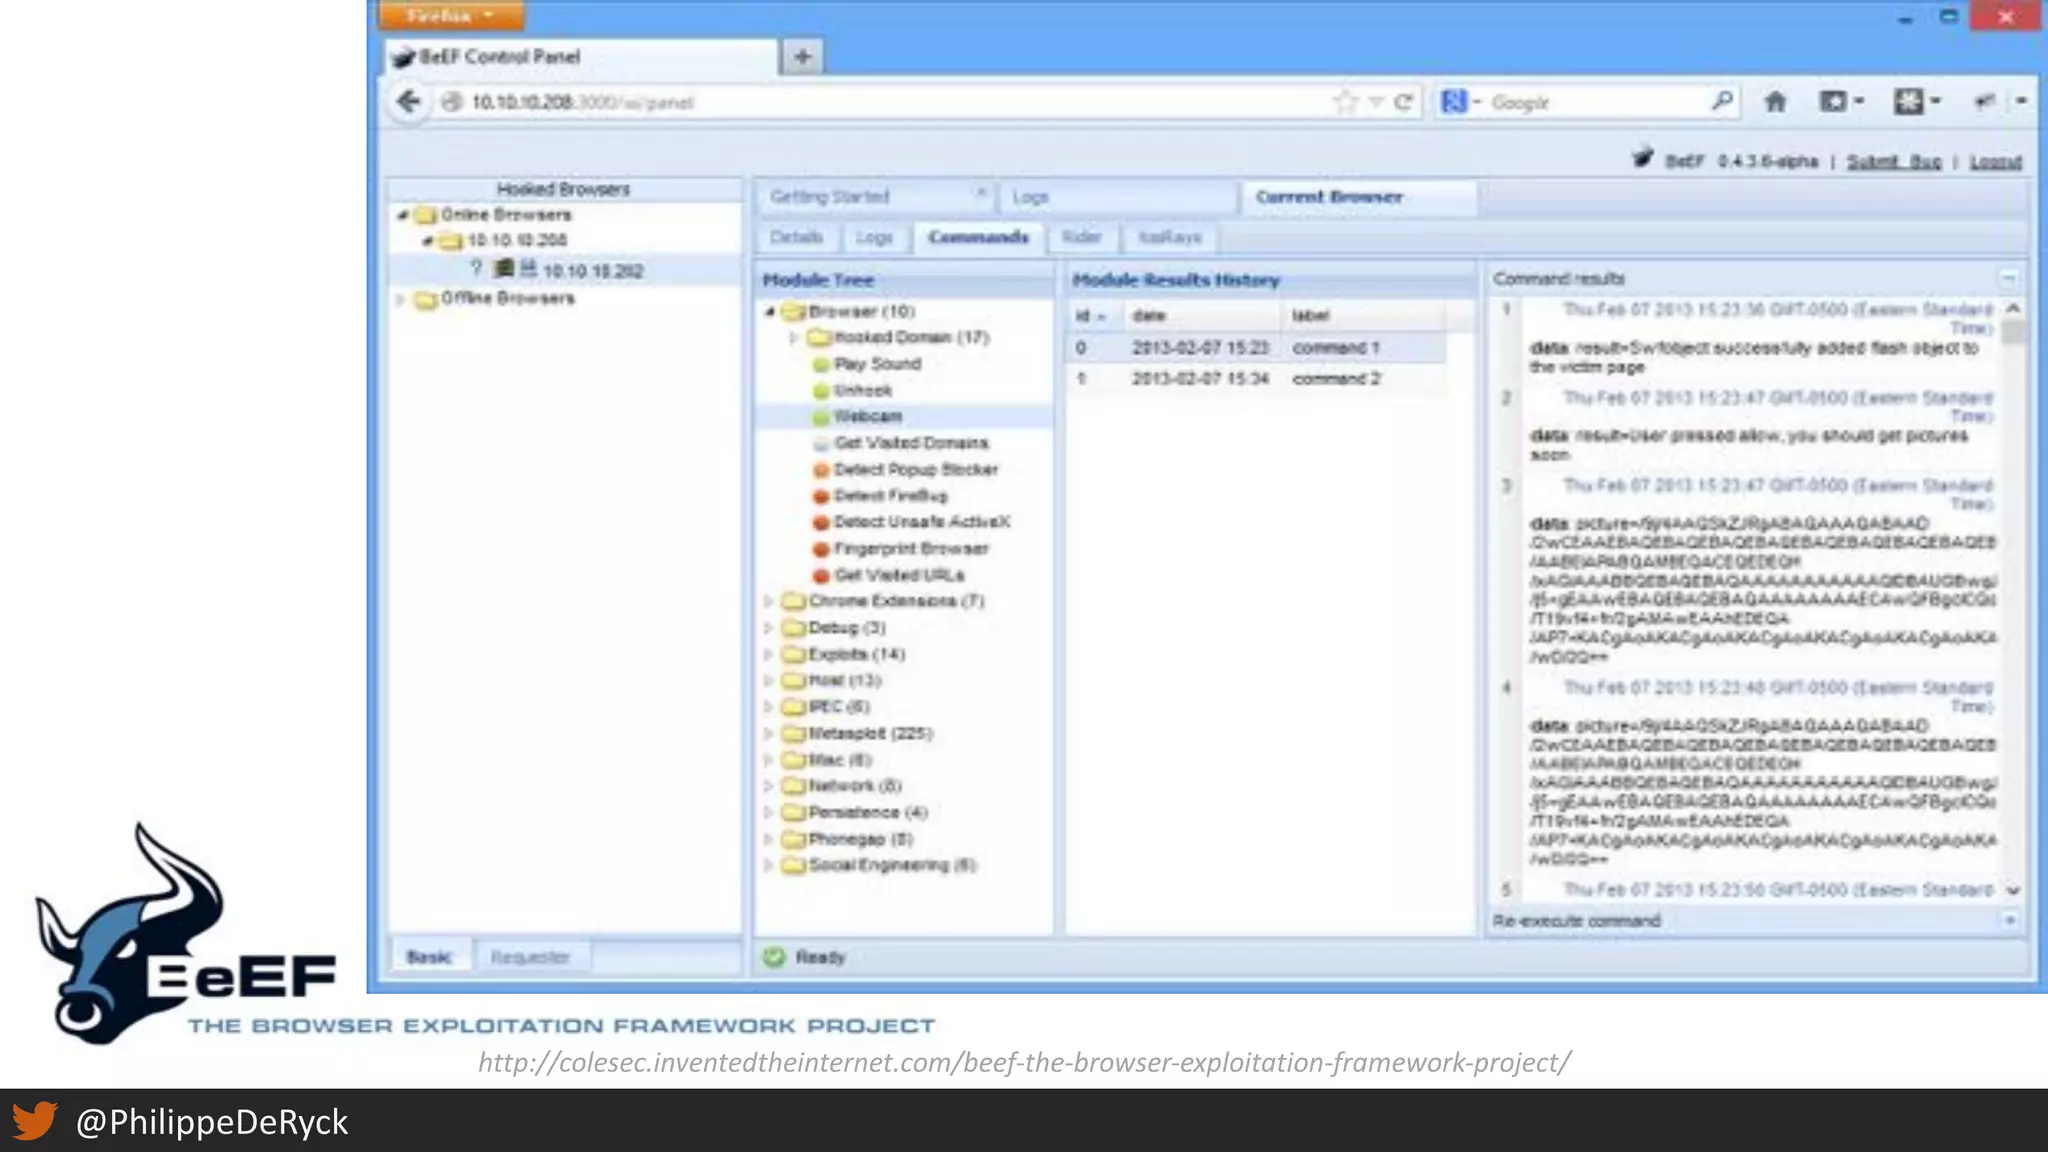This screenshot has height=1152, width=2048.
Task: Click command results scrollbar down arrow
Action: pos(2013,890)
